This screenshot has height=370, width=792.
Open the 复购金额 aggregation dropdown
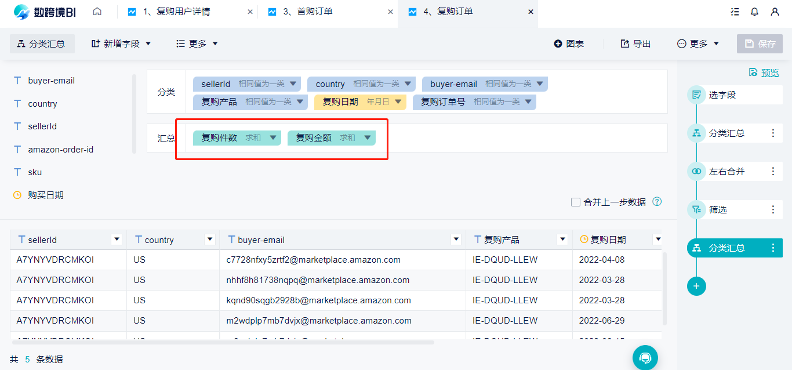click(x=367, y=137)
